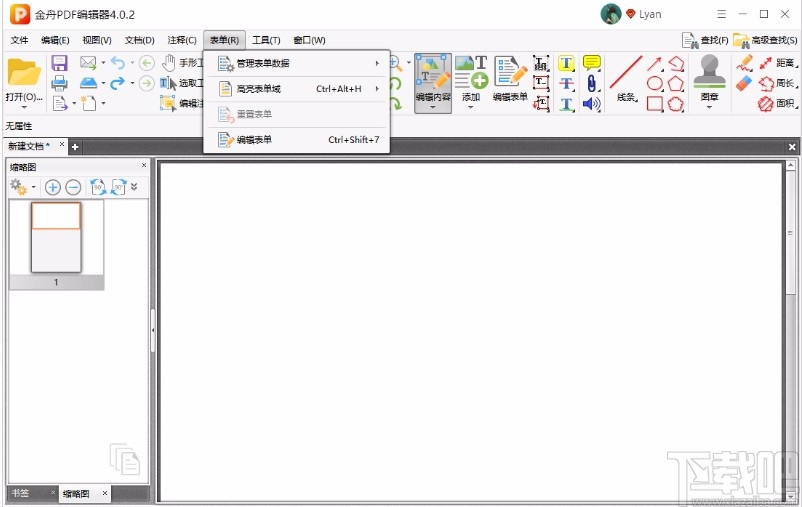
Task: Rotate thumbnail page clockwise 90 degrees
Action: click(119, 187)
